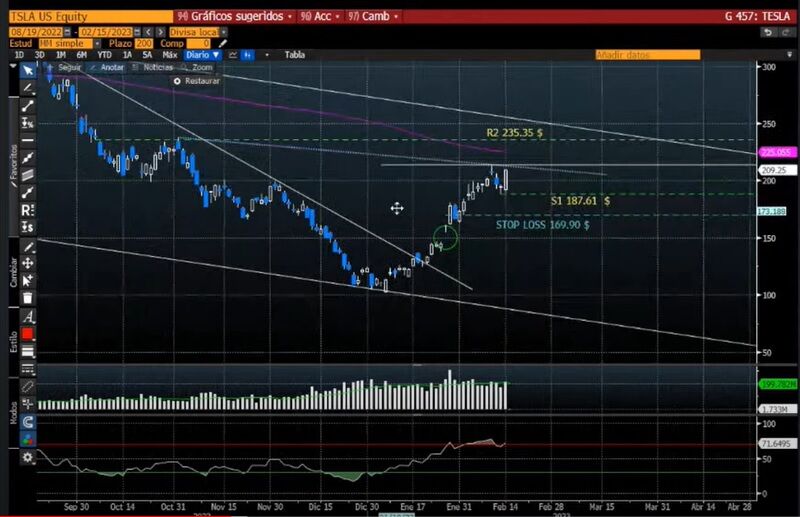
Task: Edit the Plazo 200 field
Action: 144,43
